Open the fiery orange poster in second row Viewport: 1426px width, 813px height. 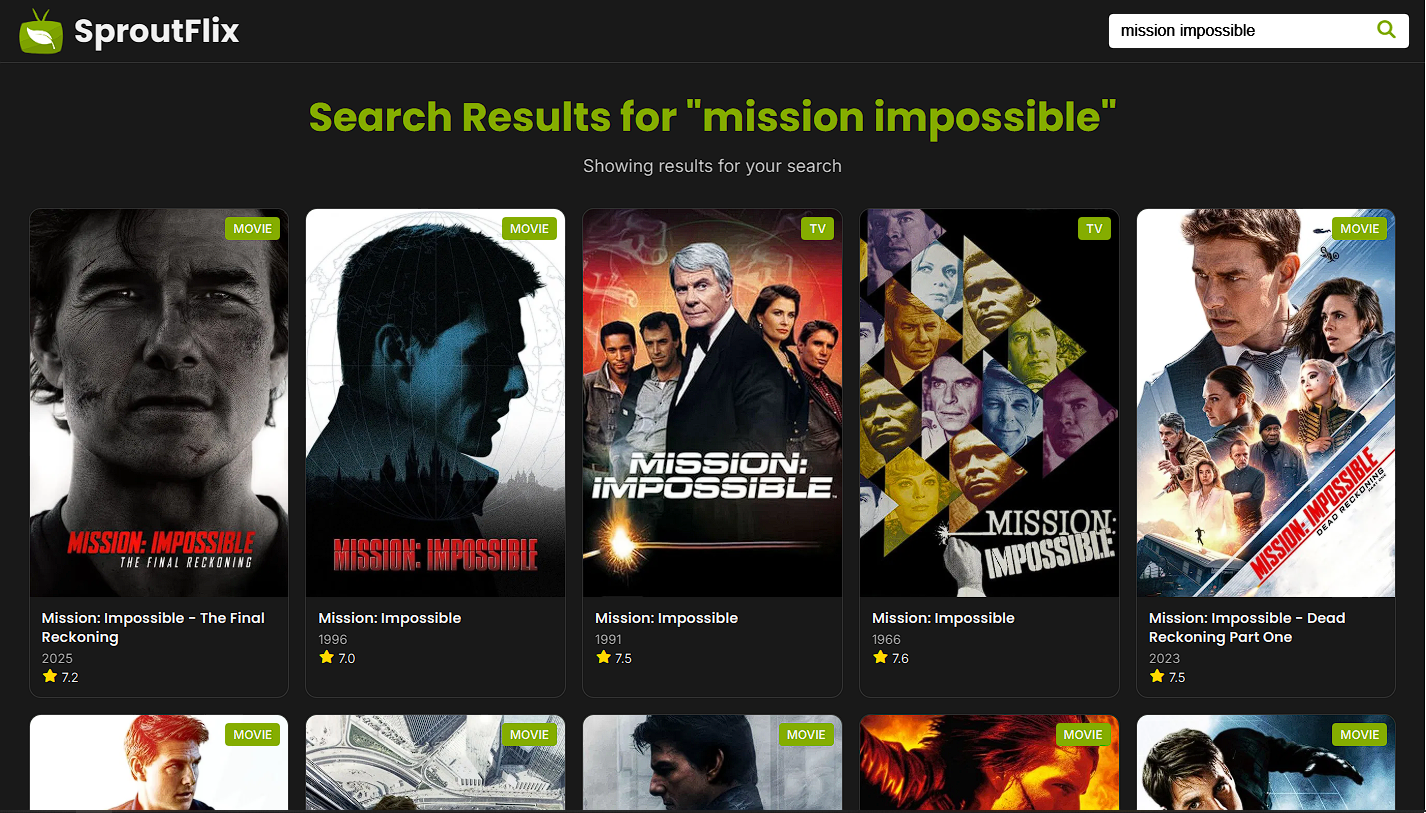pos(989,762)
